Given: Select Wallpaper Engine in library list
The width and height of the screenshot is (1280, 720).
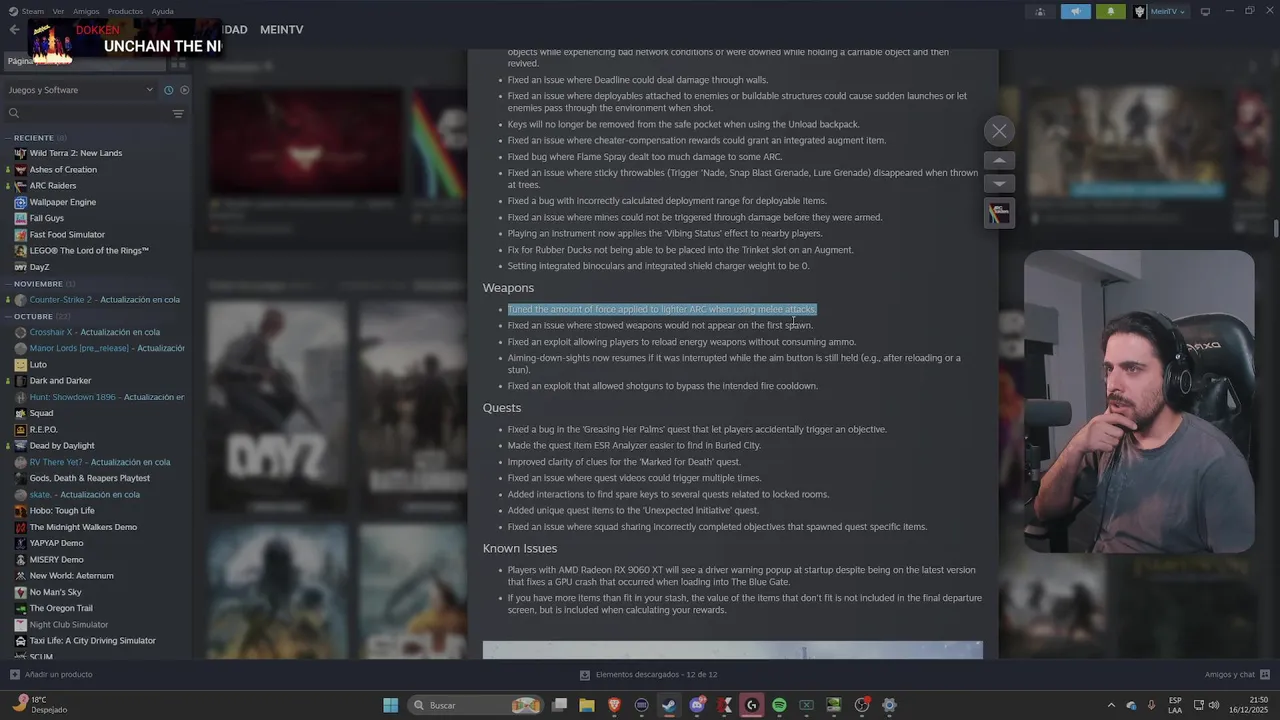Looking at the screenshot, I should tap(63, 202).
